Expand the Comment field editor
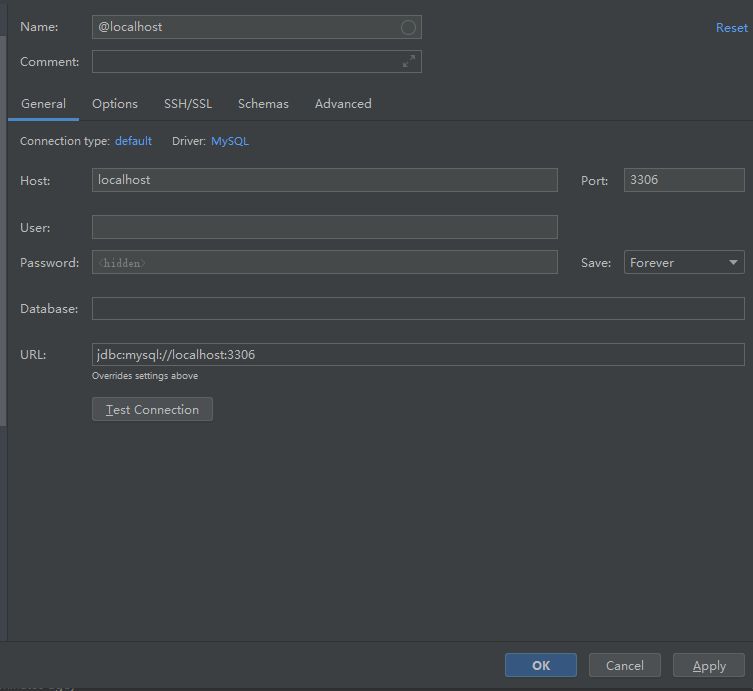 408,62
